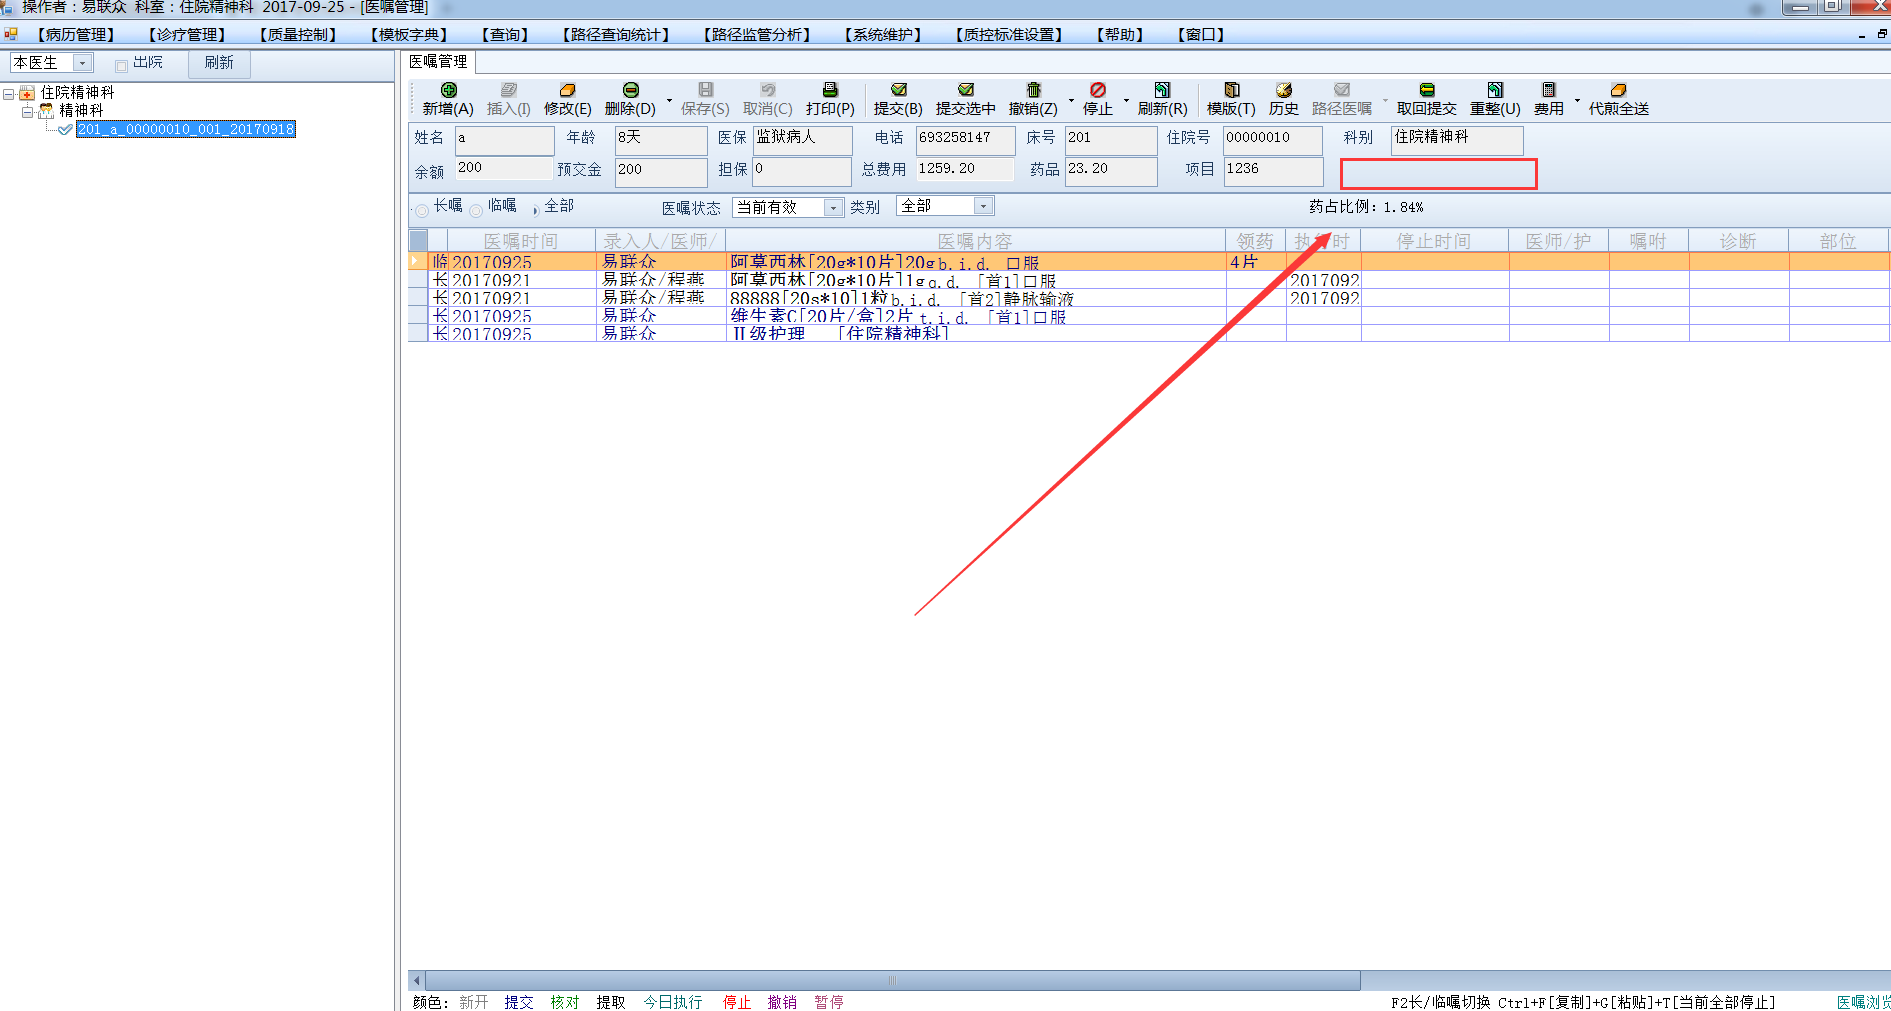Click the 床号 field showing 201
Image resolution: width=1891 pixels, height=1011 pixels.
click(1111, 140)
